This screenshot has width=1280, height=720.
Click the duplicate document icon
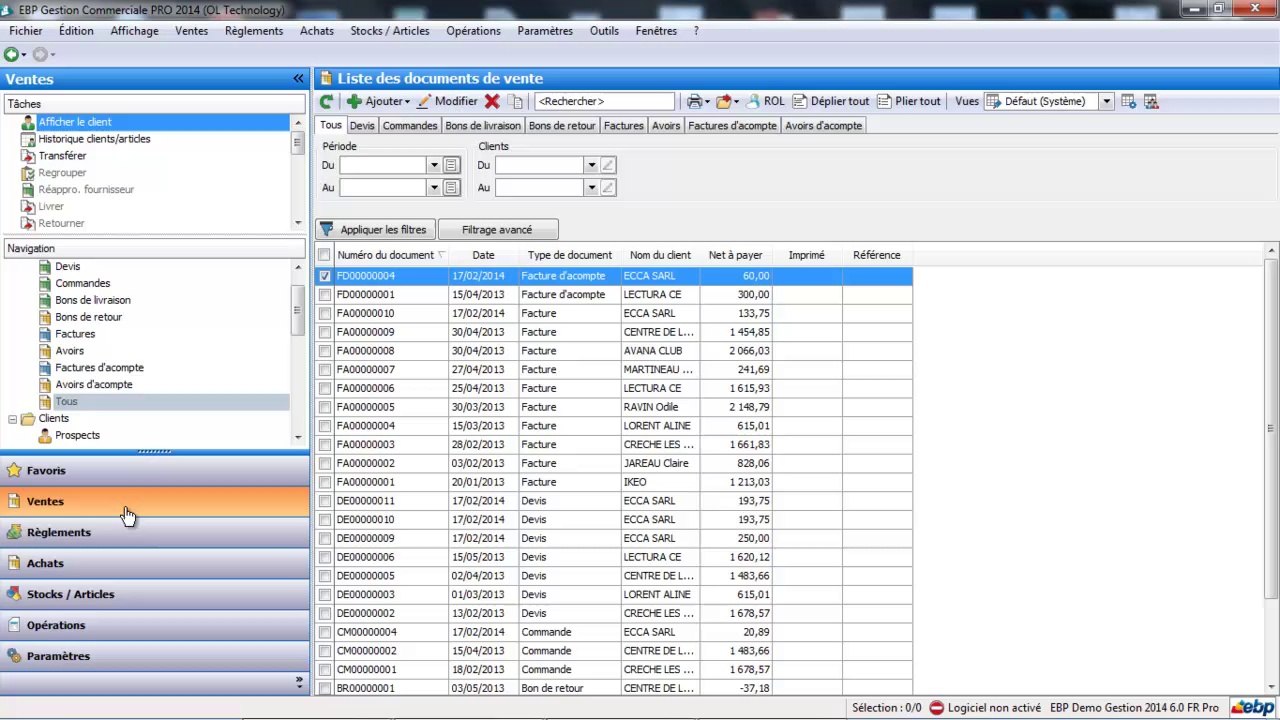(515, 101)
